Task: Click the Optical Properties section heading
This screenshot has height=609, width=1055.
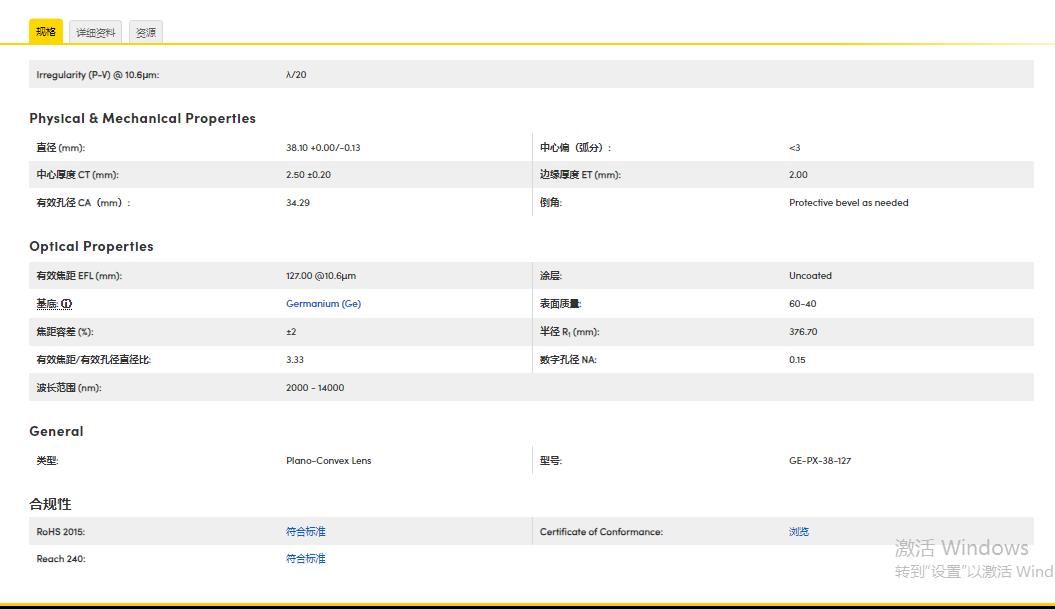Action: (x=90, y=246)
